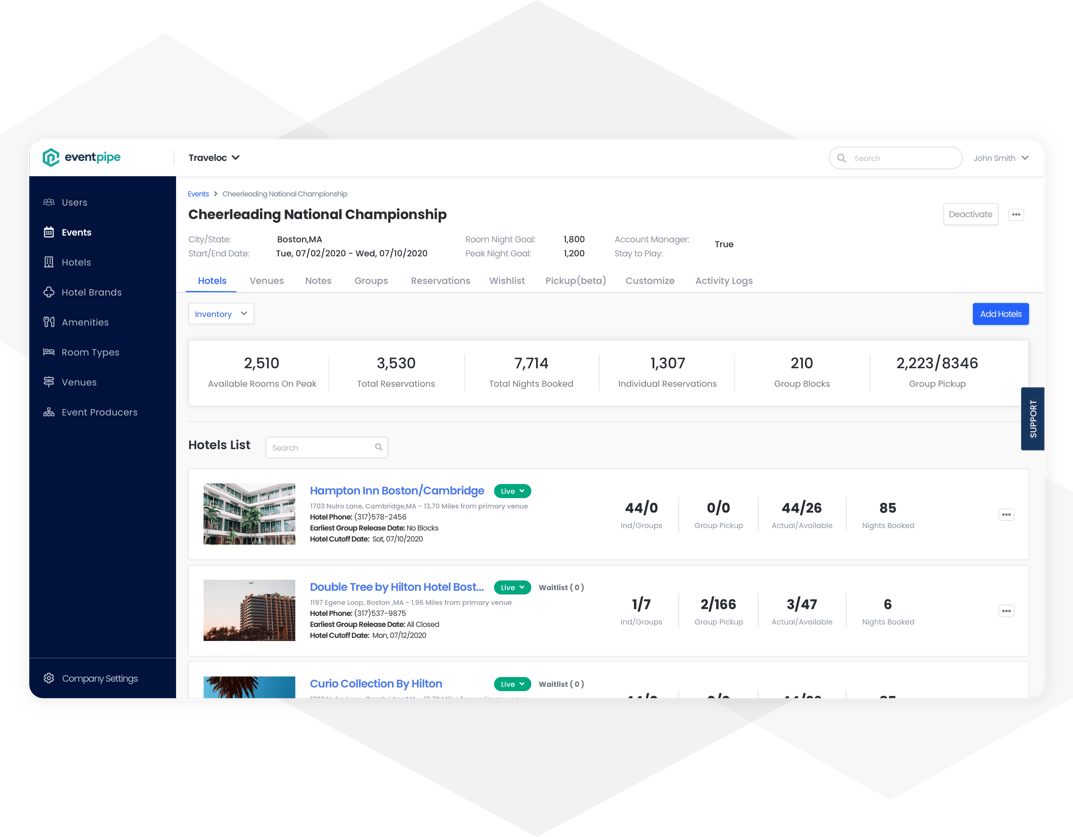Open three-dot menu for Hampton Inn Boston/Cambridge
Viewport: 1073px width, 837px height.
[1006, 515]
